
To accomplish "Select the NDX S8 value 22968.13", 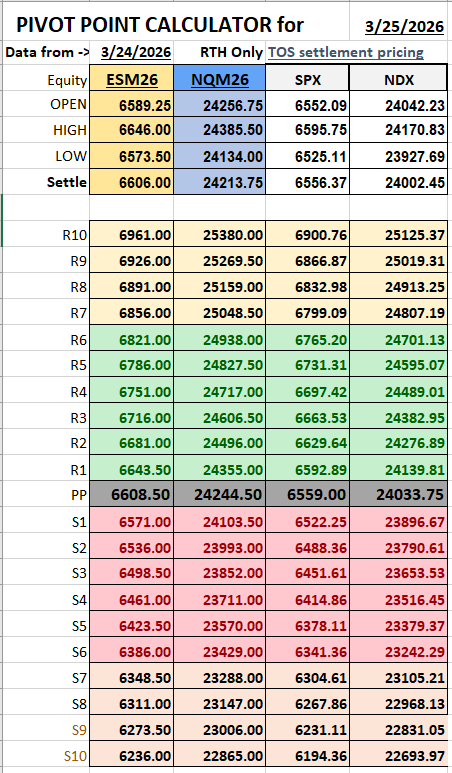I will (x=399, y=703).
